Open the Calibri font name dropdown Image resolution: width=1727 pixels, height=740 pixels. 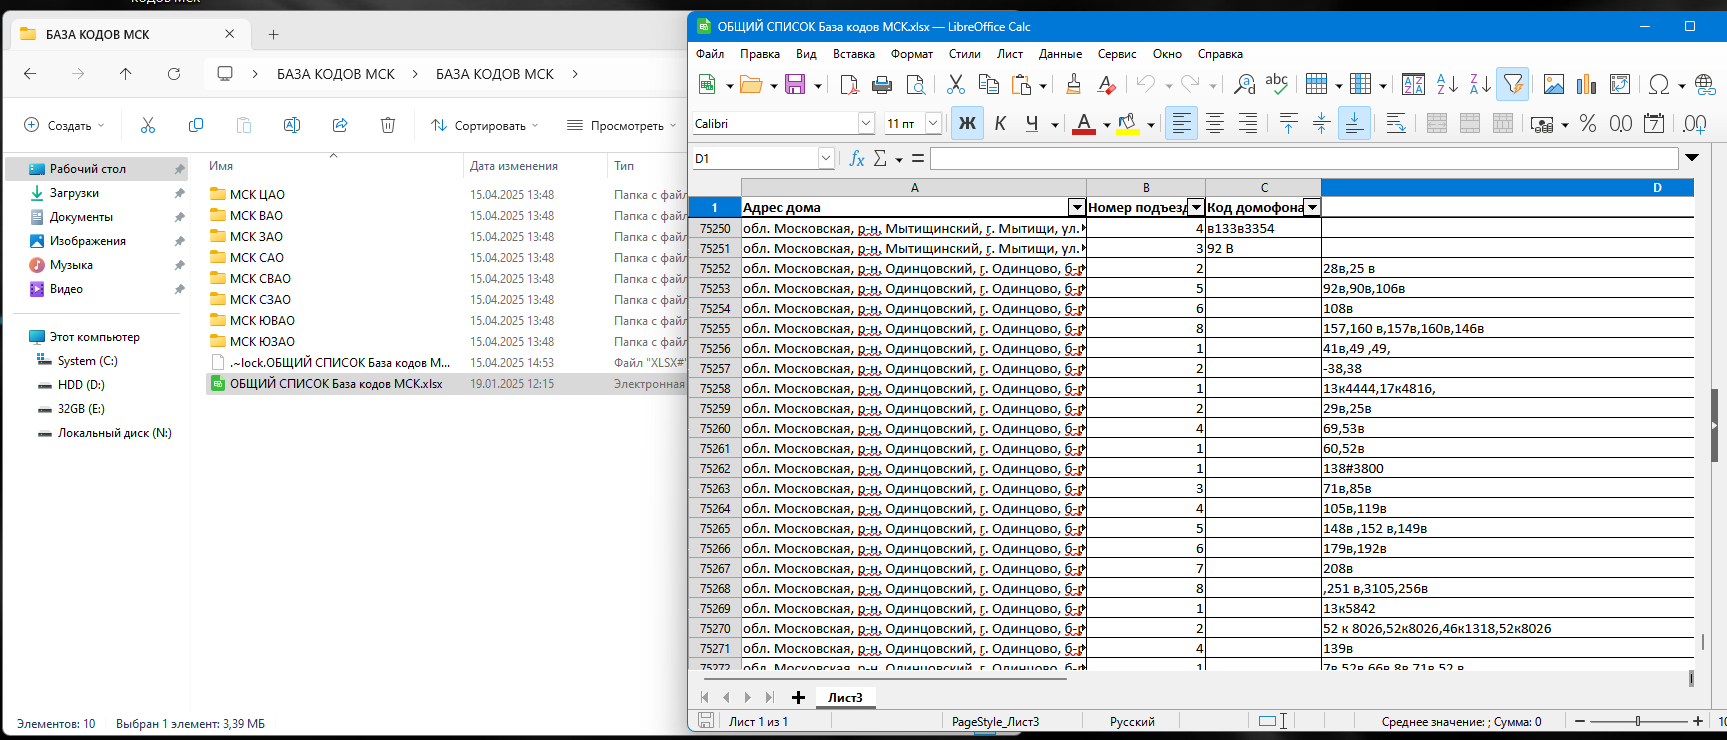coord(866,123)
